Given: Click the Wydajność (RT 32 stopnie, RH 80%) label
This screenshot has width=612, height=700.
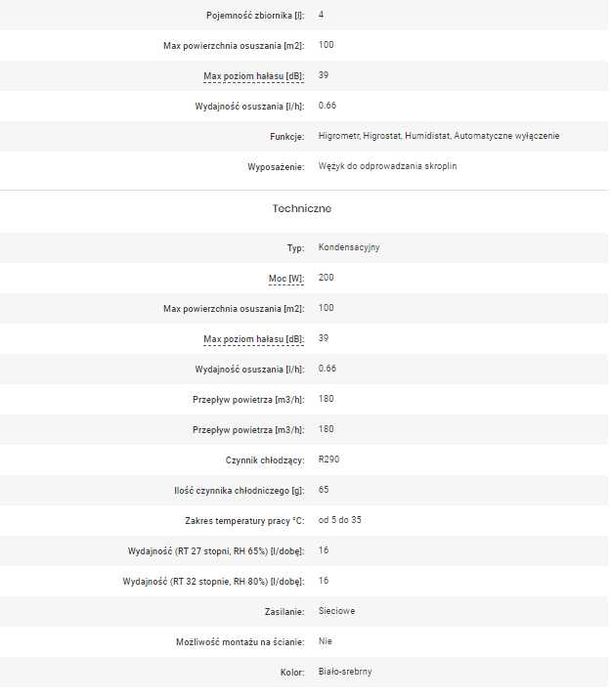Looking at the screenshot, I should pyautogui.click(x=213, y=581).
